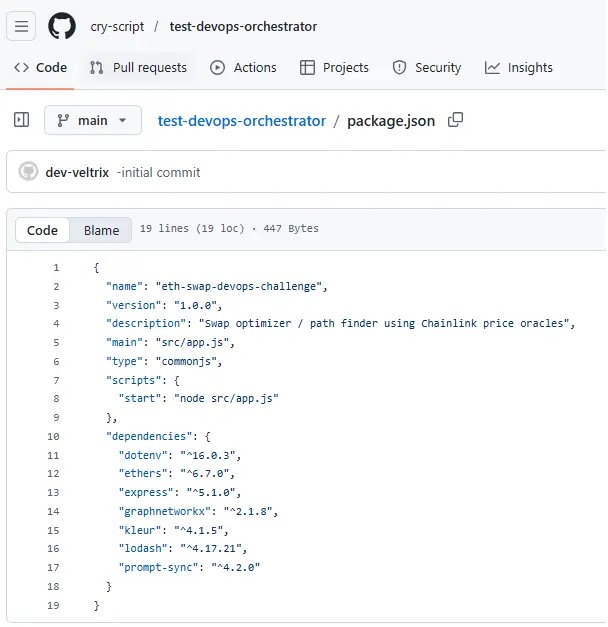Image resolution: width=608 pixels, height=627 pixels.
Task: Open the -initial commit message link
Action: click(x=158, y=172)
